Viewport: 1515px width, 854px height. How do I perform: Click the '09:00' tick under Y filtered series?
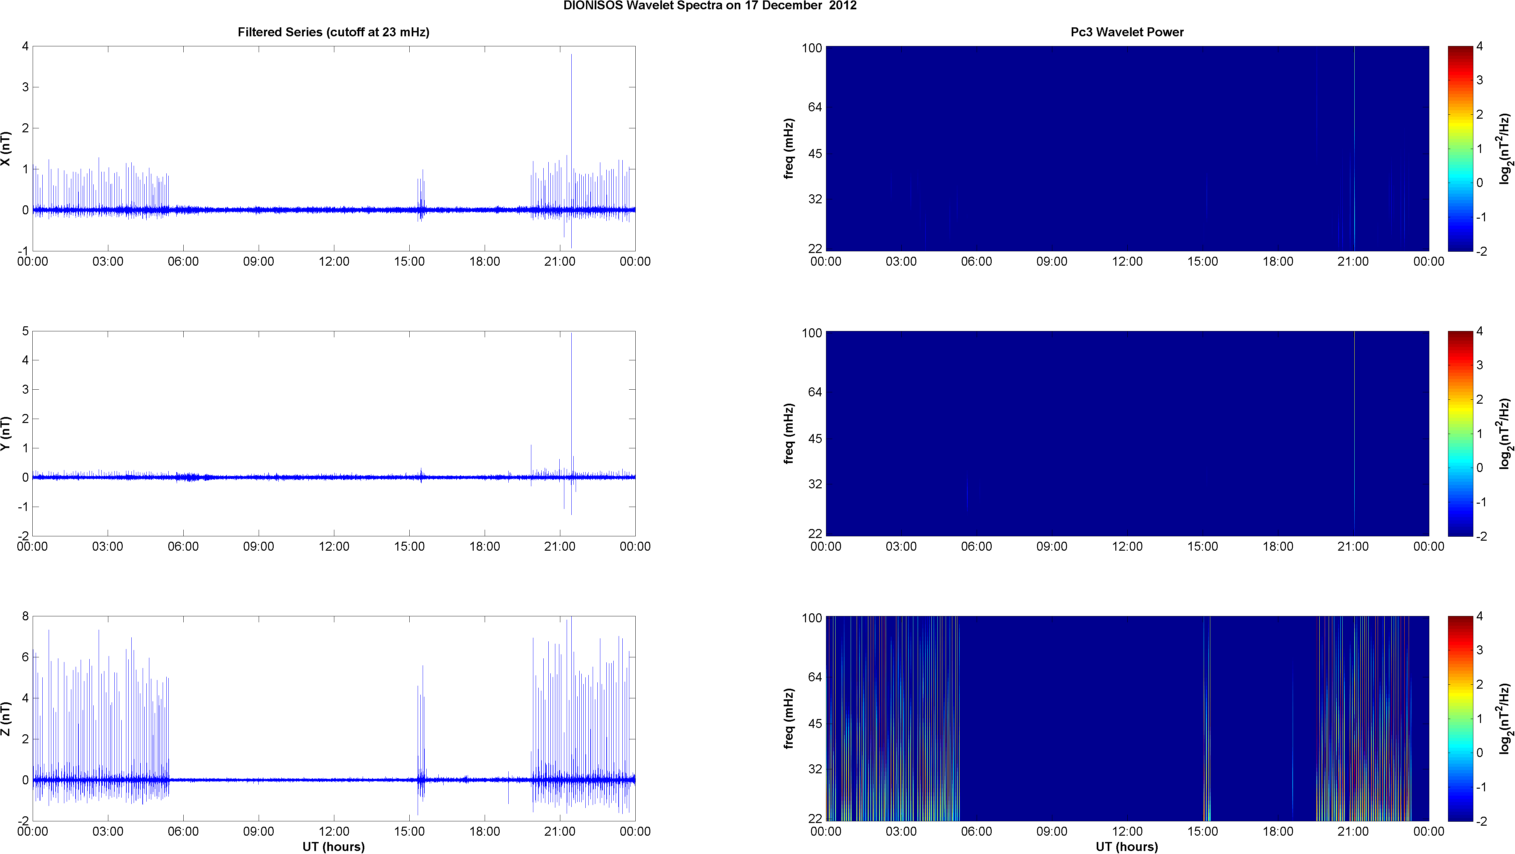click(259, 547)
